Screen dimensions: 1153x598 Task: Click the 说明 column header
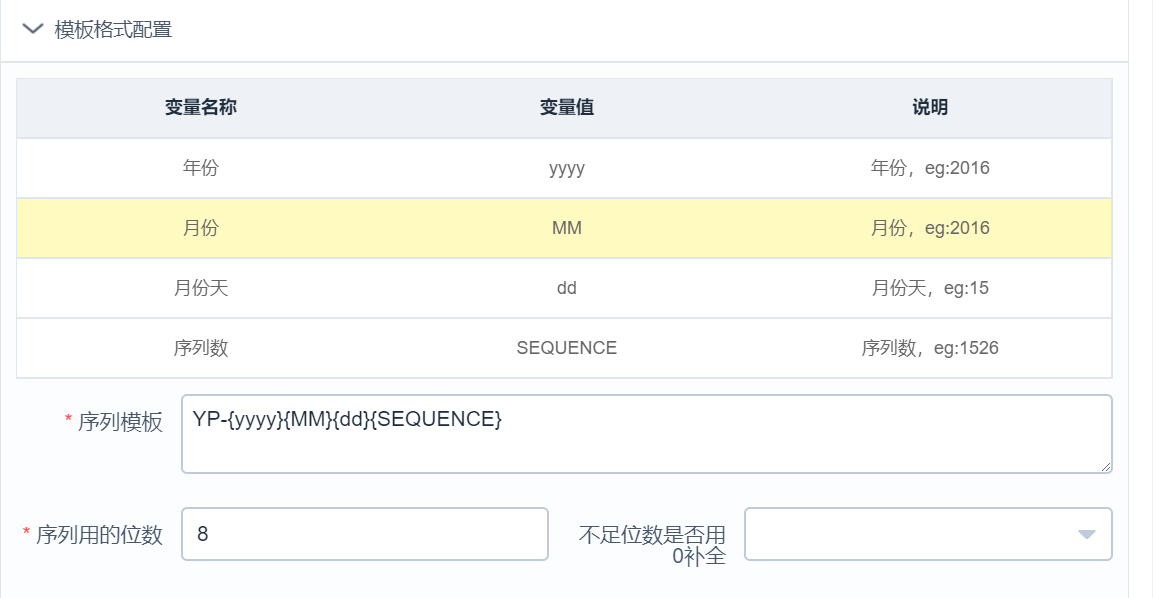coord(929,108)
